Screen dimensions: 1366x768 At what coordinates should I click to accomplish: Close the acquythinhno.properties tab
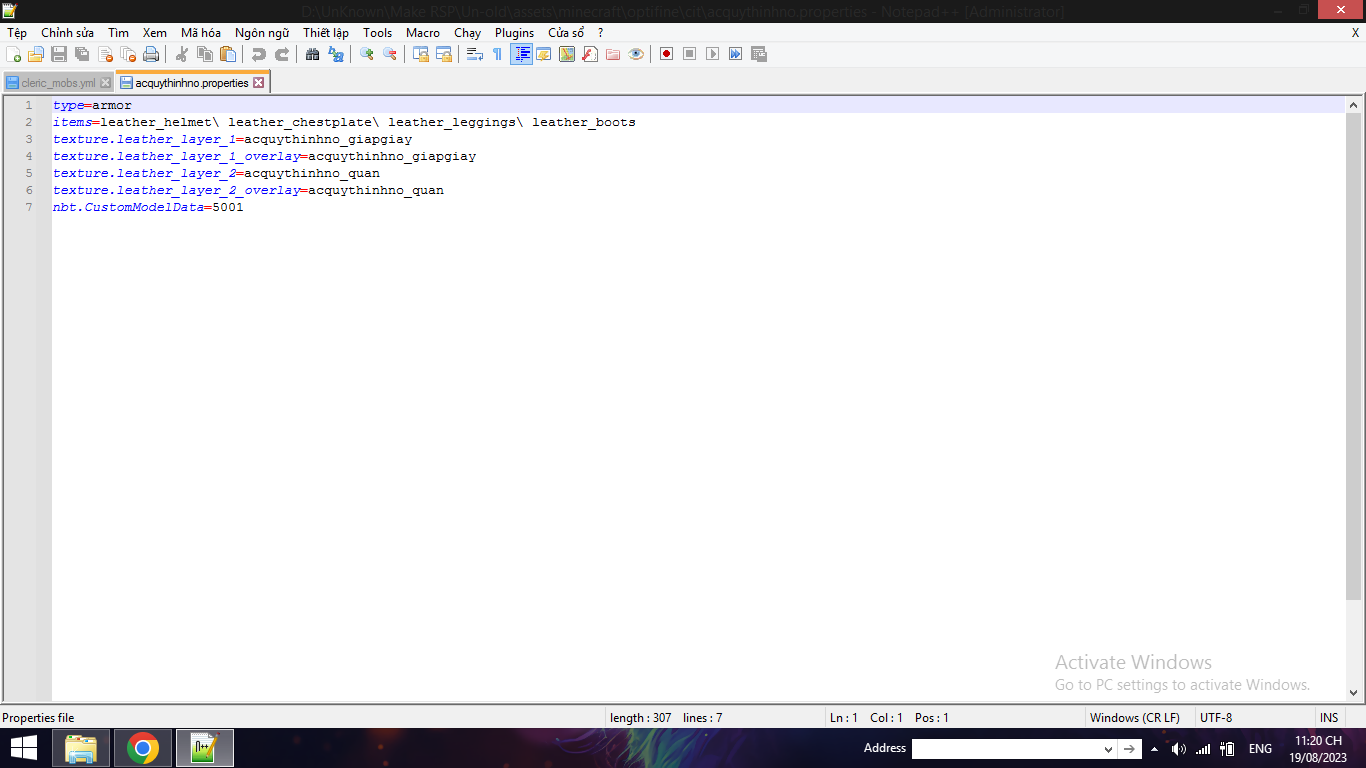pos(259,83)
